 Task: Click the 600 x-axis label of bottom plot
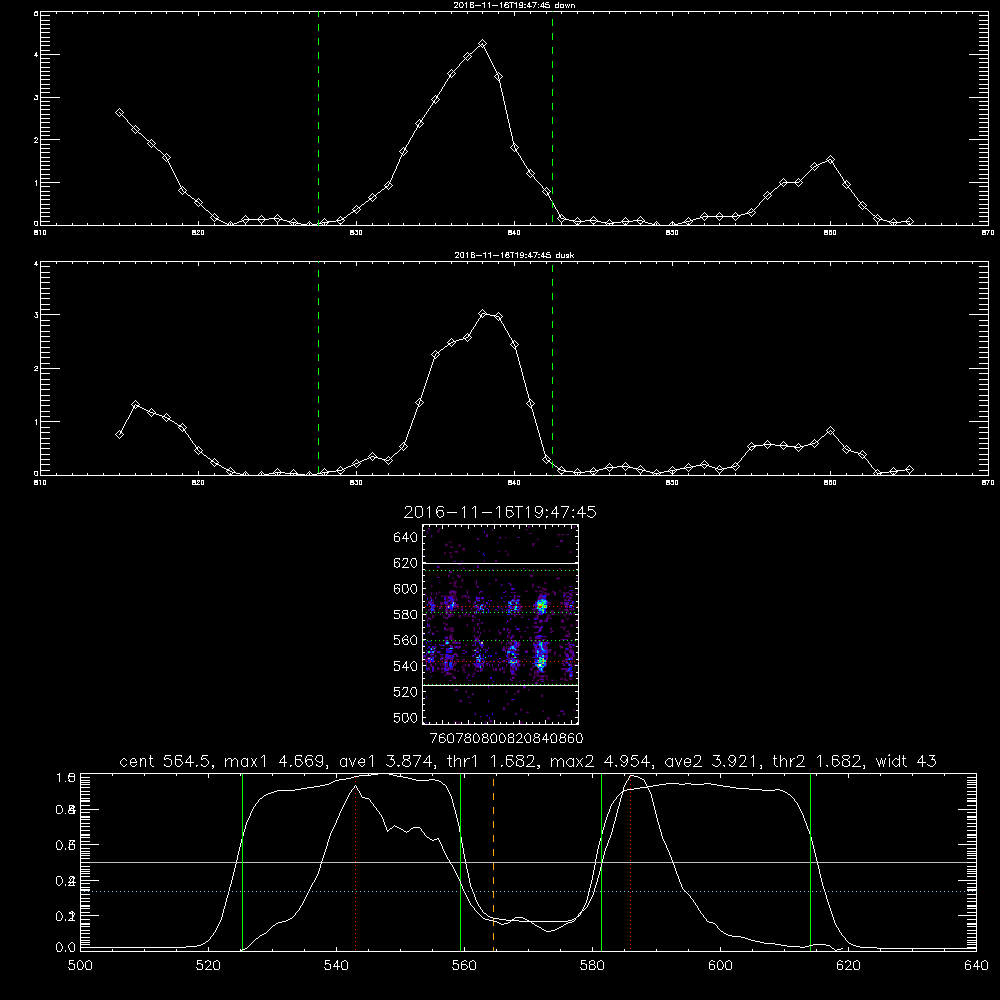(720, 965)
